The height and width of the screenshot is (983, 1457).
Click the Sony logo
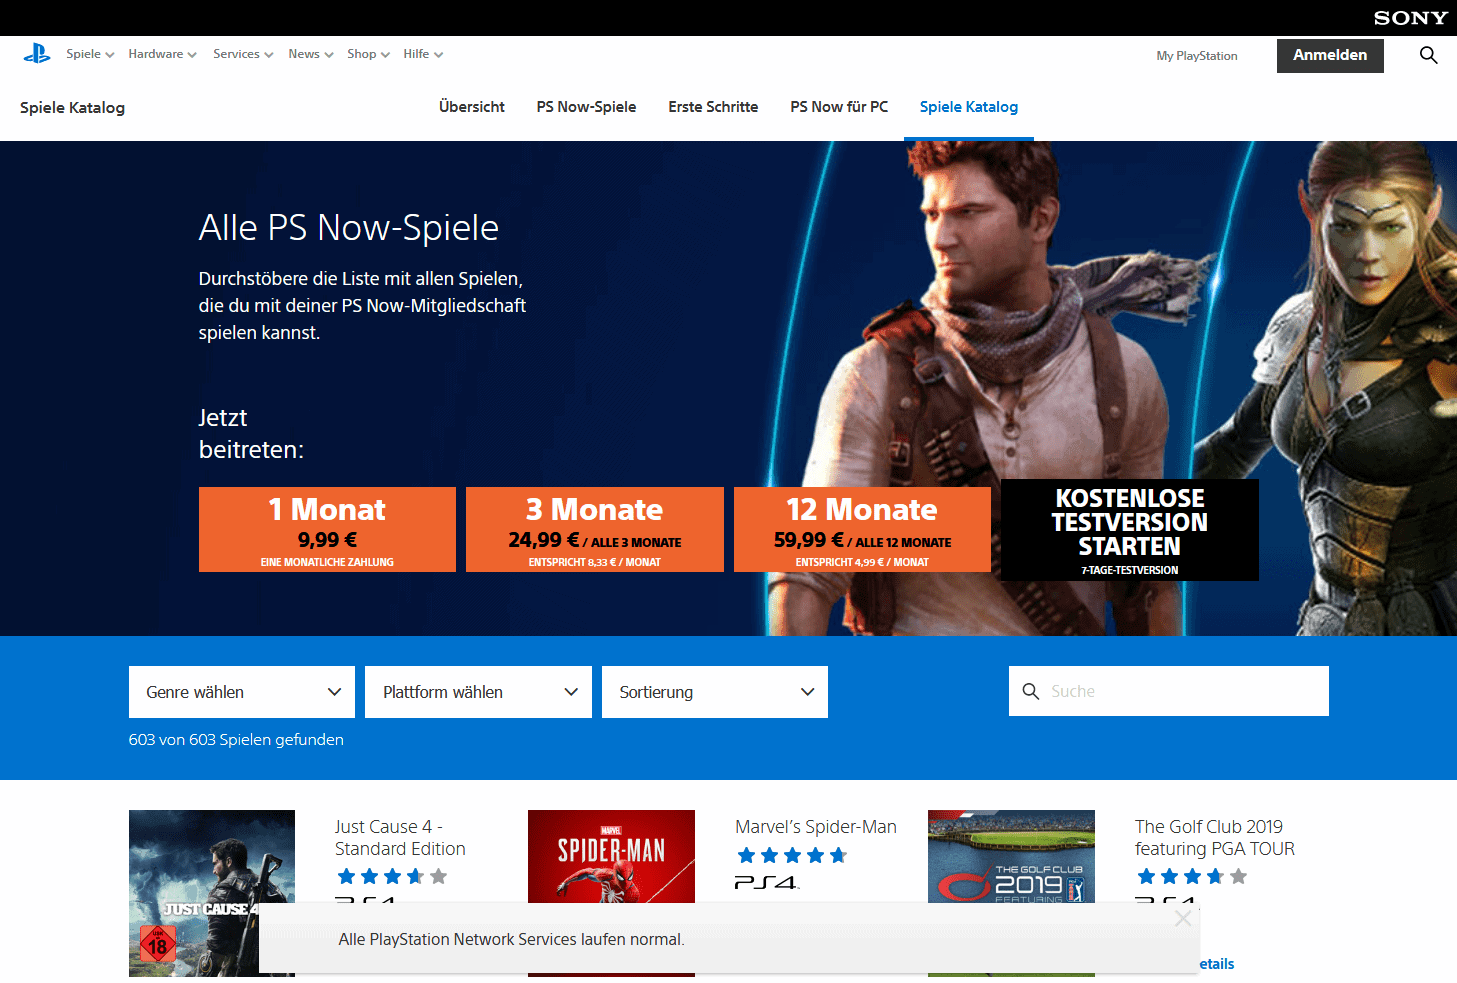1410,18
